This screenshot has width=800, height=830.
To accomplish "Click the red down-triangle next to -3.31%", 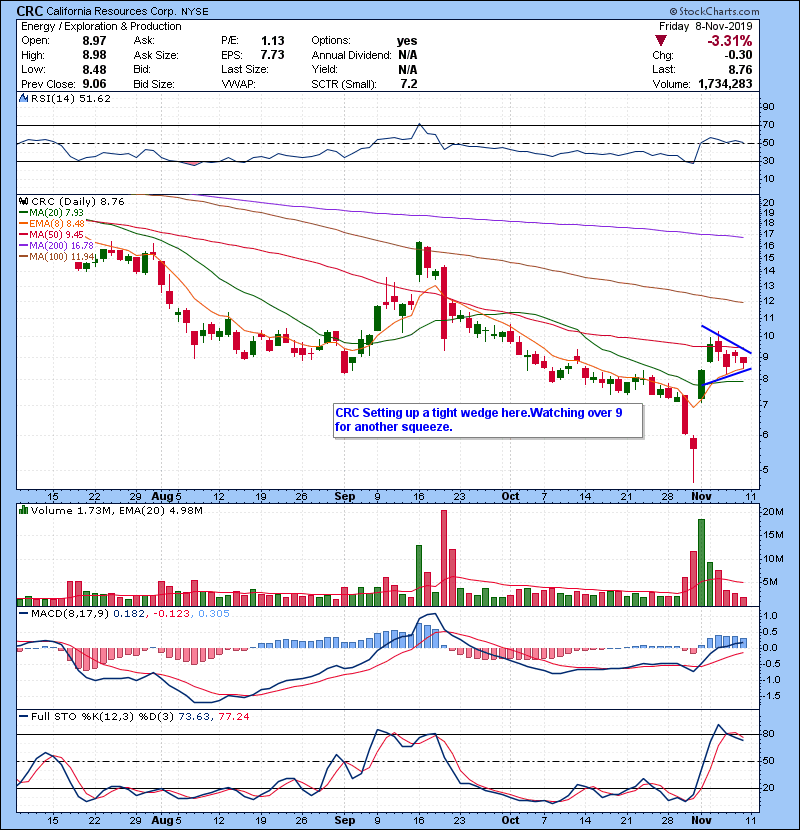I will click(660, 41).
